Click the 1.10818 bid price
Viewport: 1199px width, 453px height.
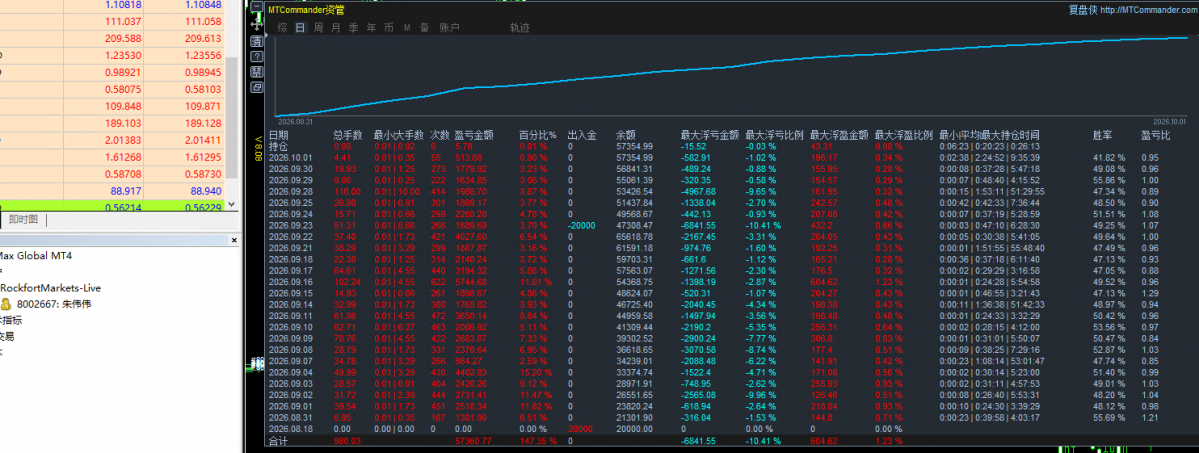121,5
